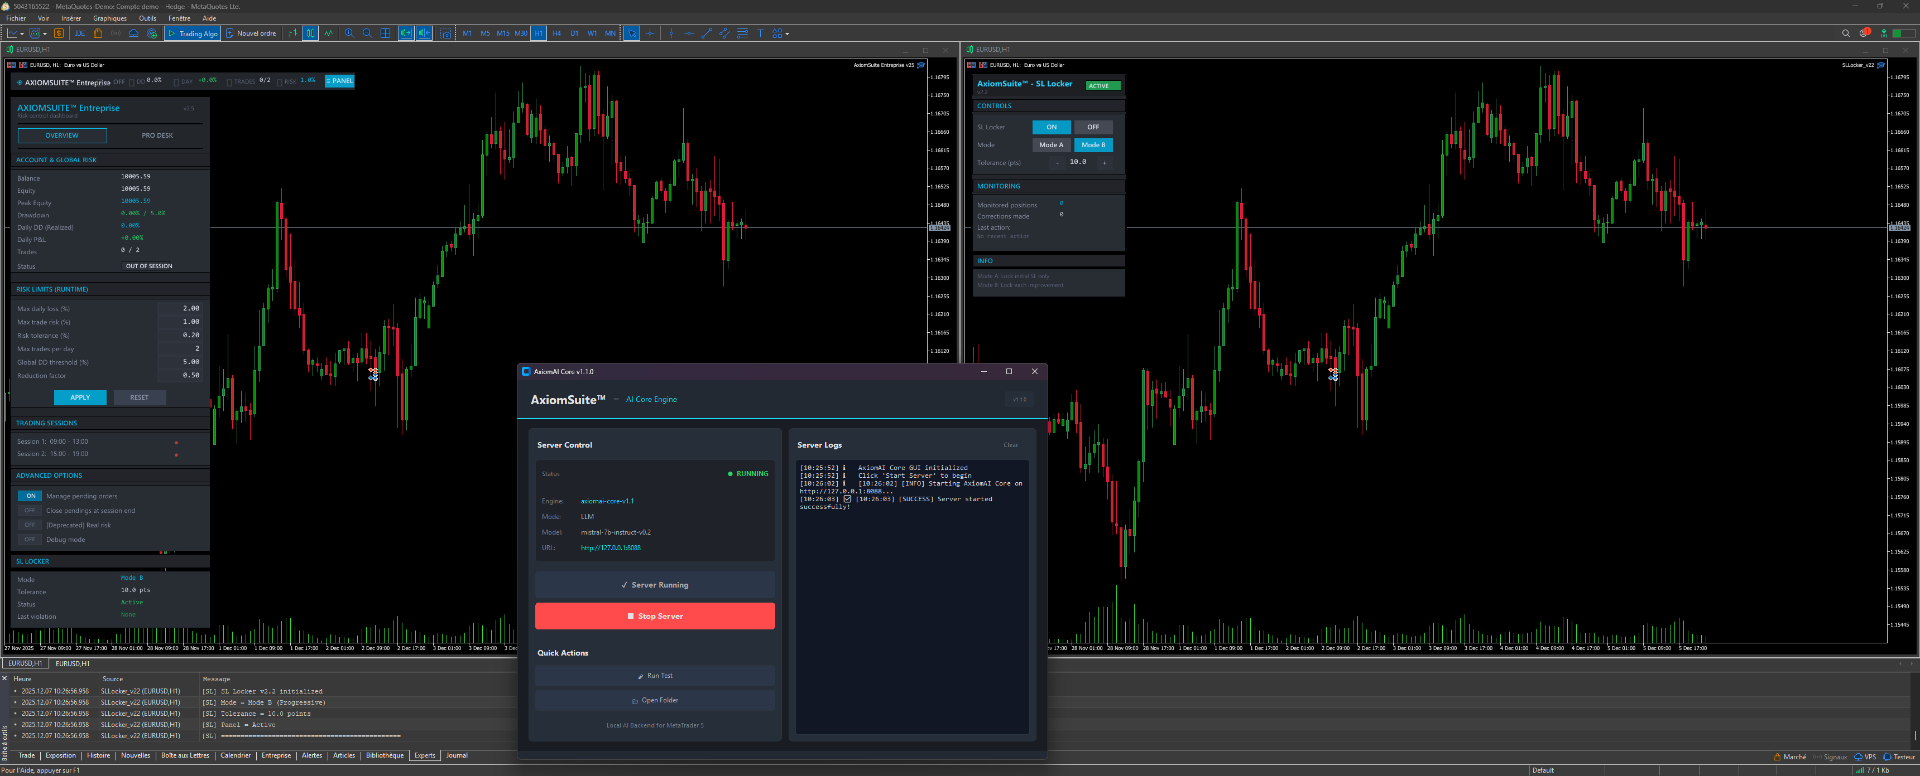
Task: Select the crosshair tool
Action: click(650, 33)
